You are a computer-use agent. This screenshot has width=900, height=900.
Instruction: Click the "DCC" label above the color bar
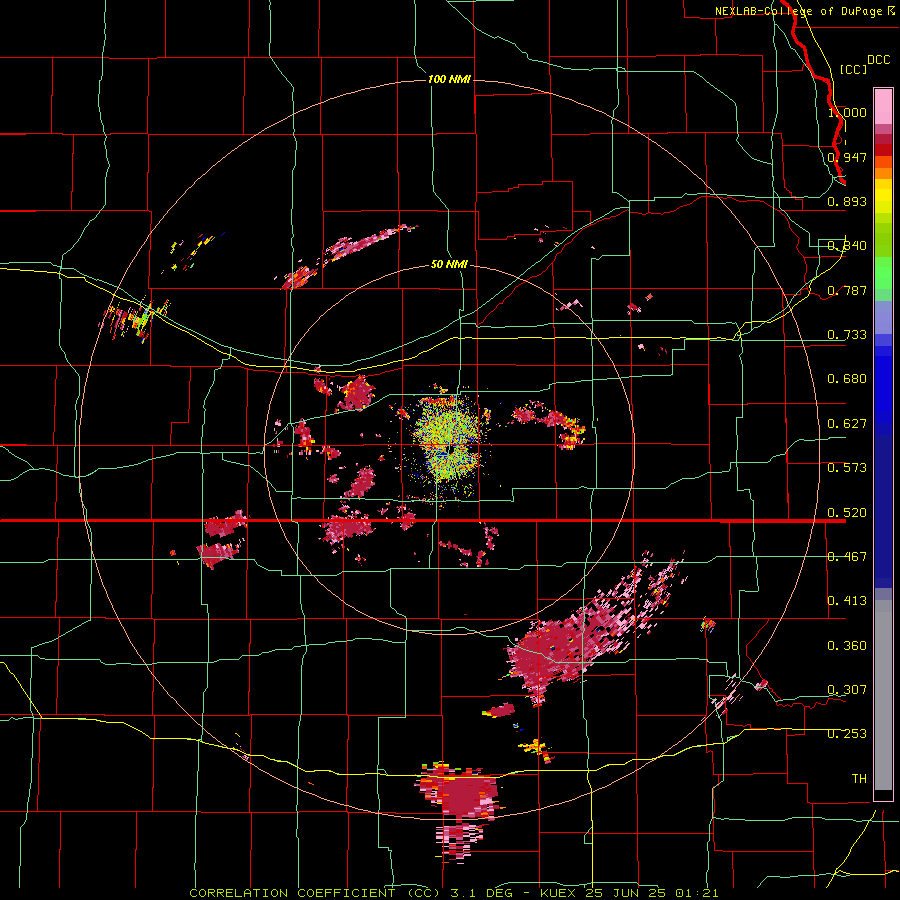[878, 60]
